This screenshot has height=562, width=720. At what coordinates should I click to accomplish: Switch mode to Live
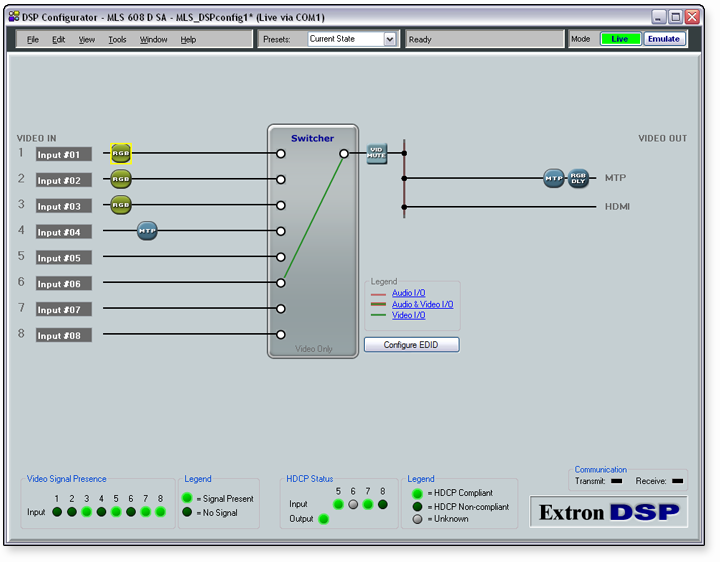click(620, 39)
